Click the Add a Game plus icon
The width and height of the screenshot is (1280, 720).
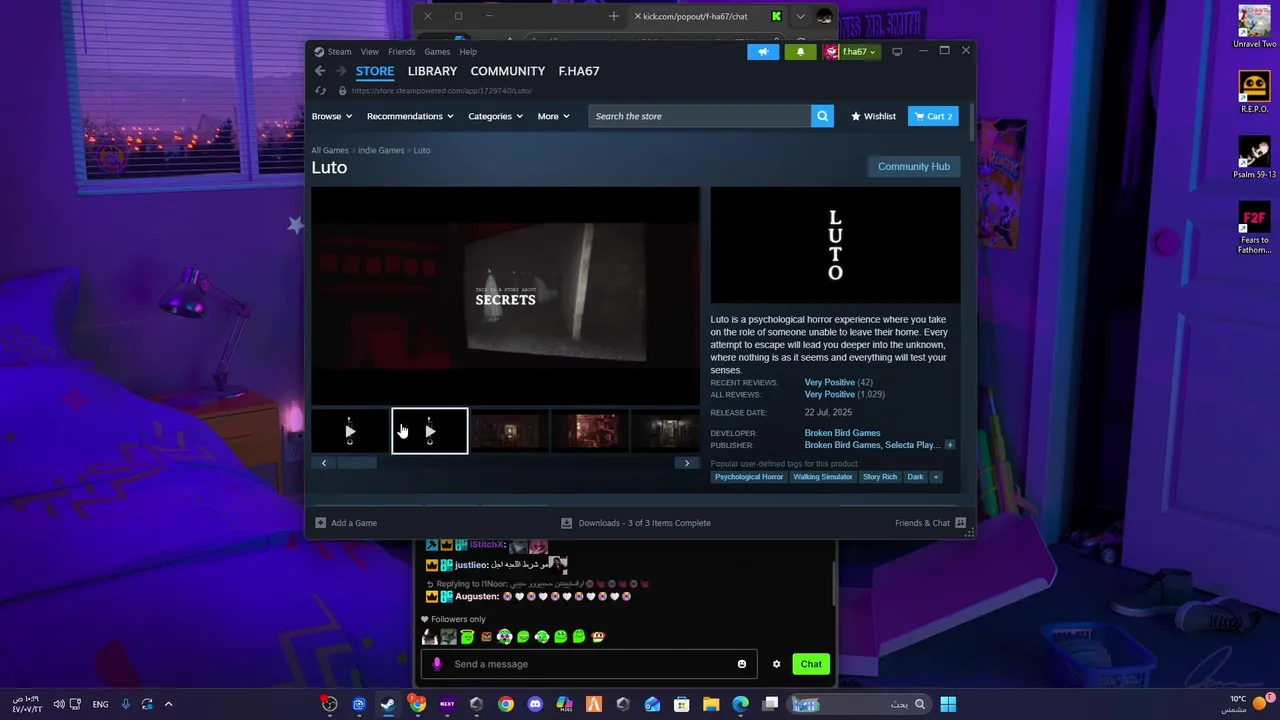click(x=320, y=523)
